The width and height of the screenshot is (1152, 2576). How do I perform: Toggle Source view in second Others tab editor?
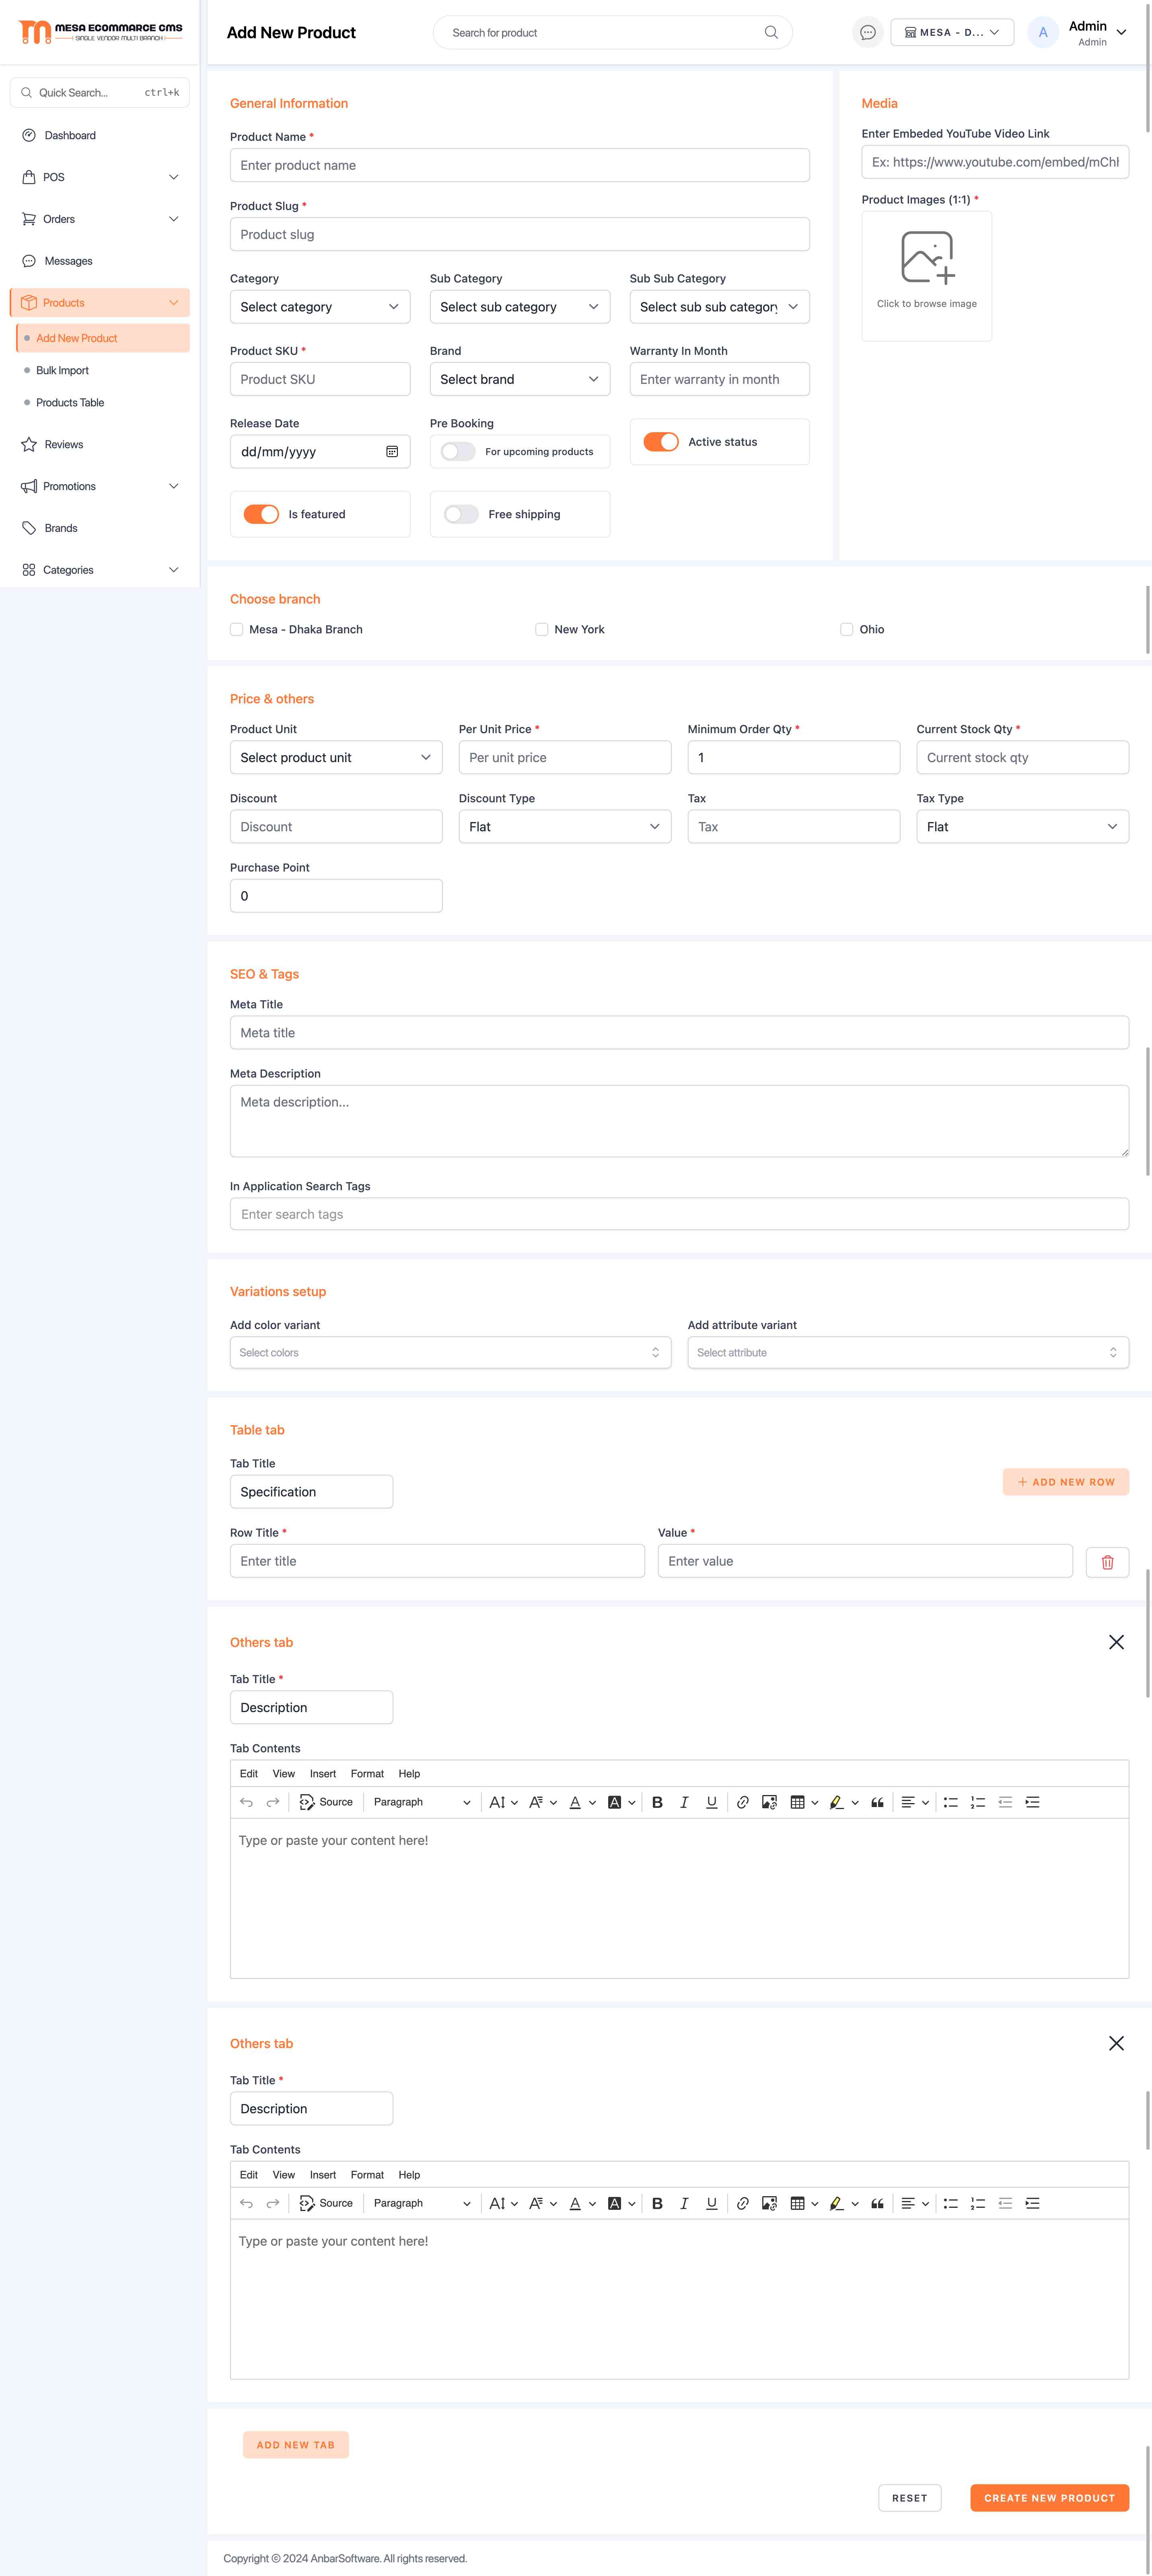(x=326, y=2203)
